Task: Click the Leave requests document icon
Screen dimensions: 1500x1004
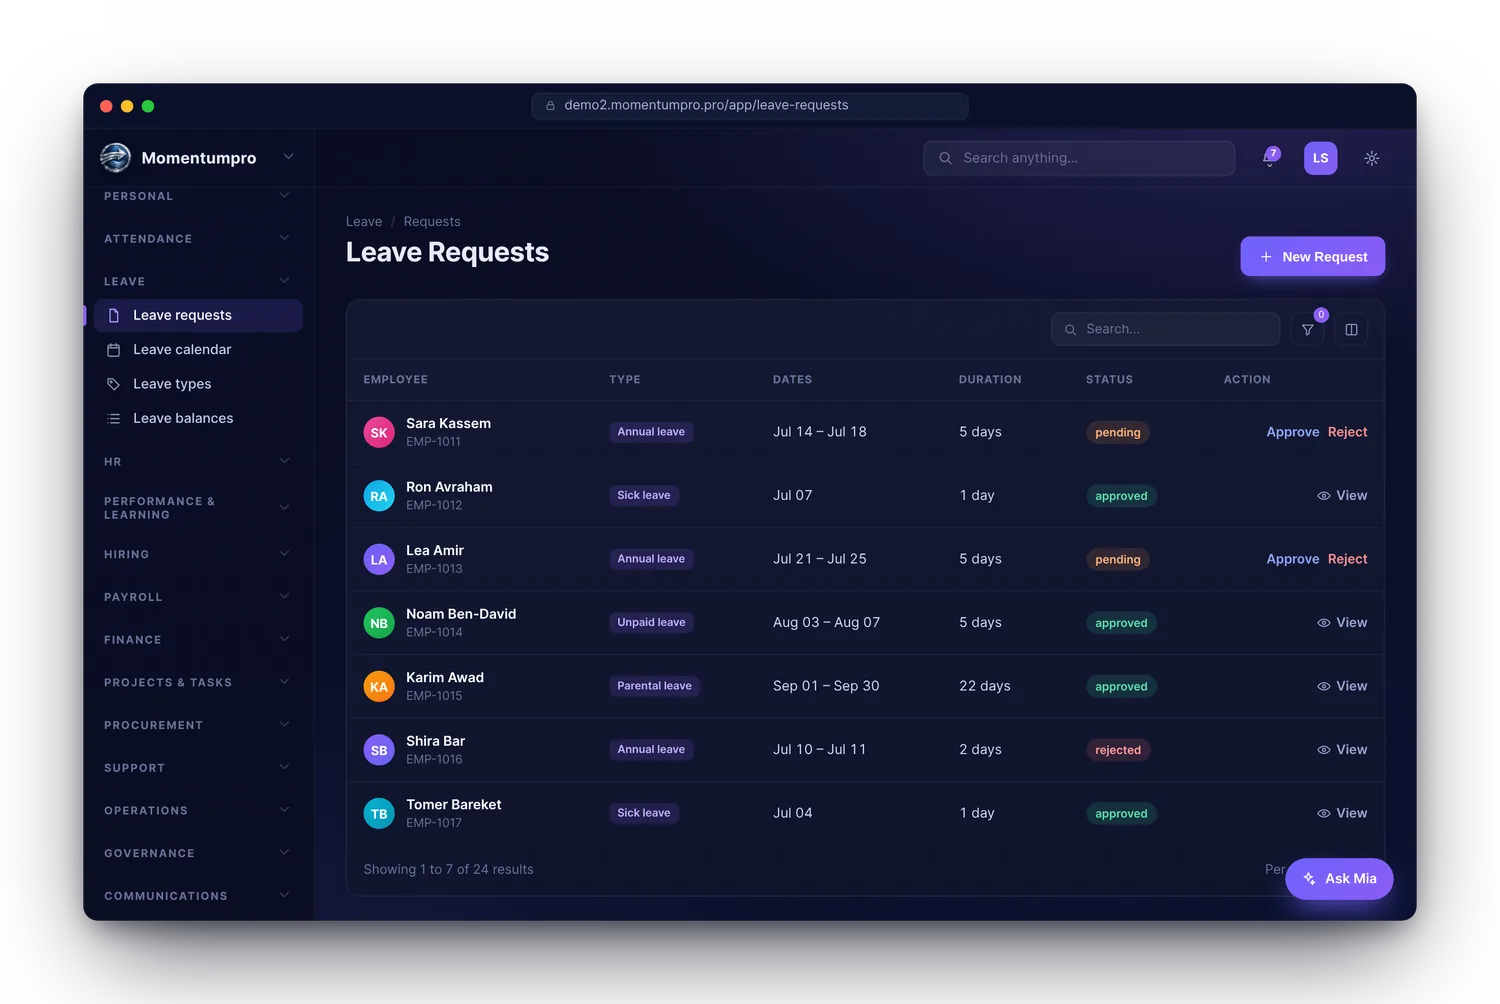Action: [x=114, y=315]
